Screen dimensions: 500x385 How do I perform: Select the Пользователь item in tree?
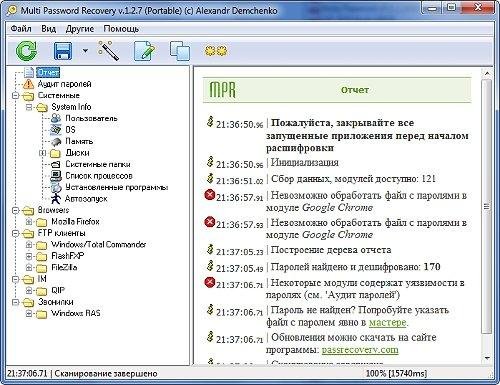91,118
